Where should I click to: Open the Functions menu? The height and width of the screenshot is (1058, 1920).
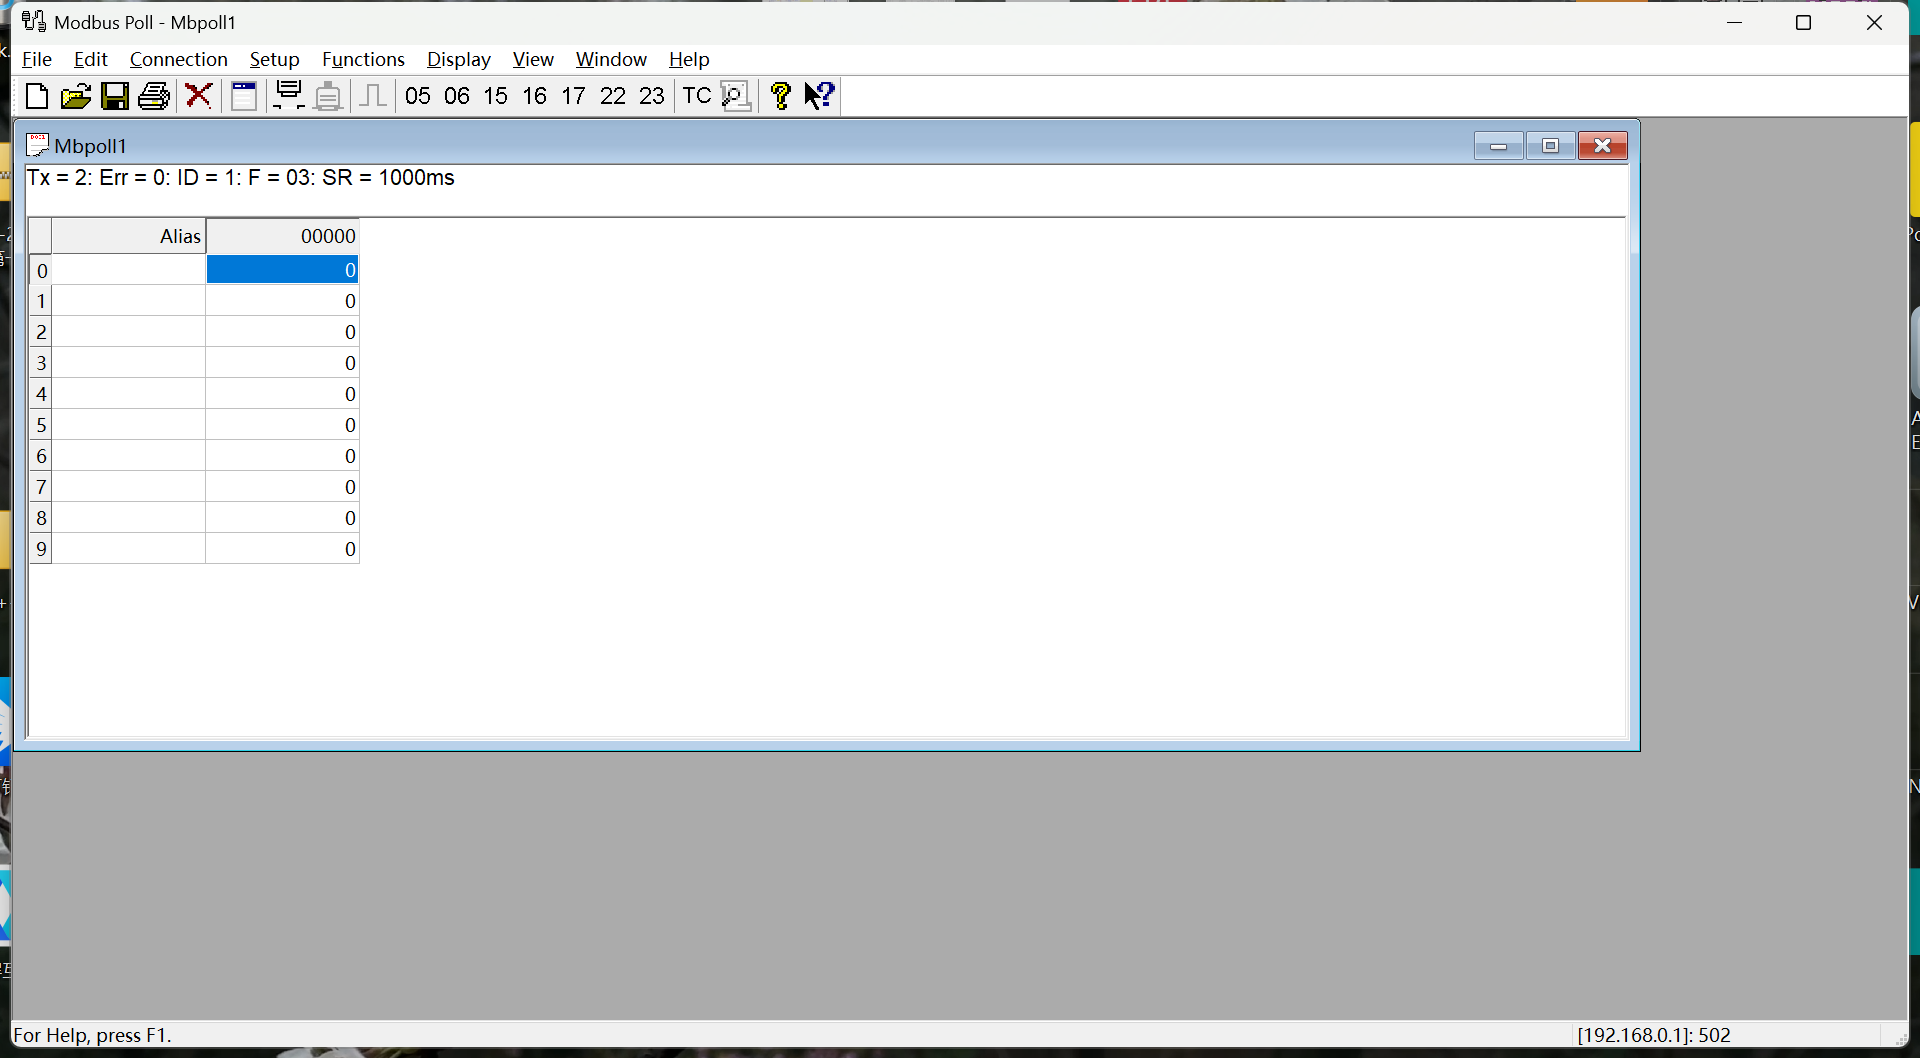[x=363, y=60]
